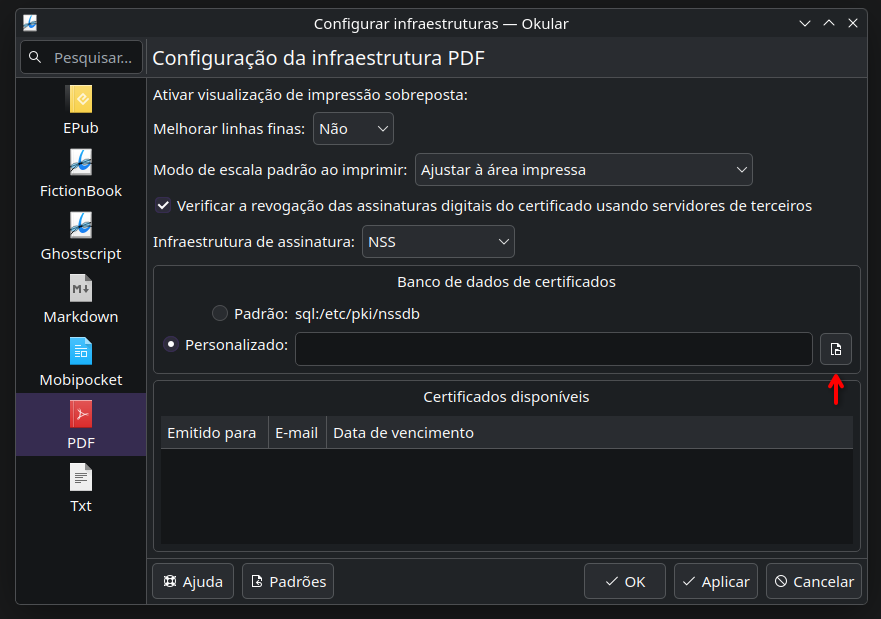
Task: Choose the Markdown backend icon
Action: [81, 288]
